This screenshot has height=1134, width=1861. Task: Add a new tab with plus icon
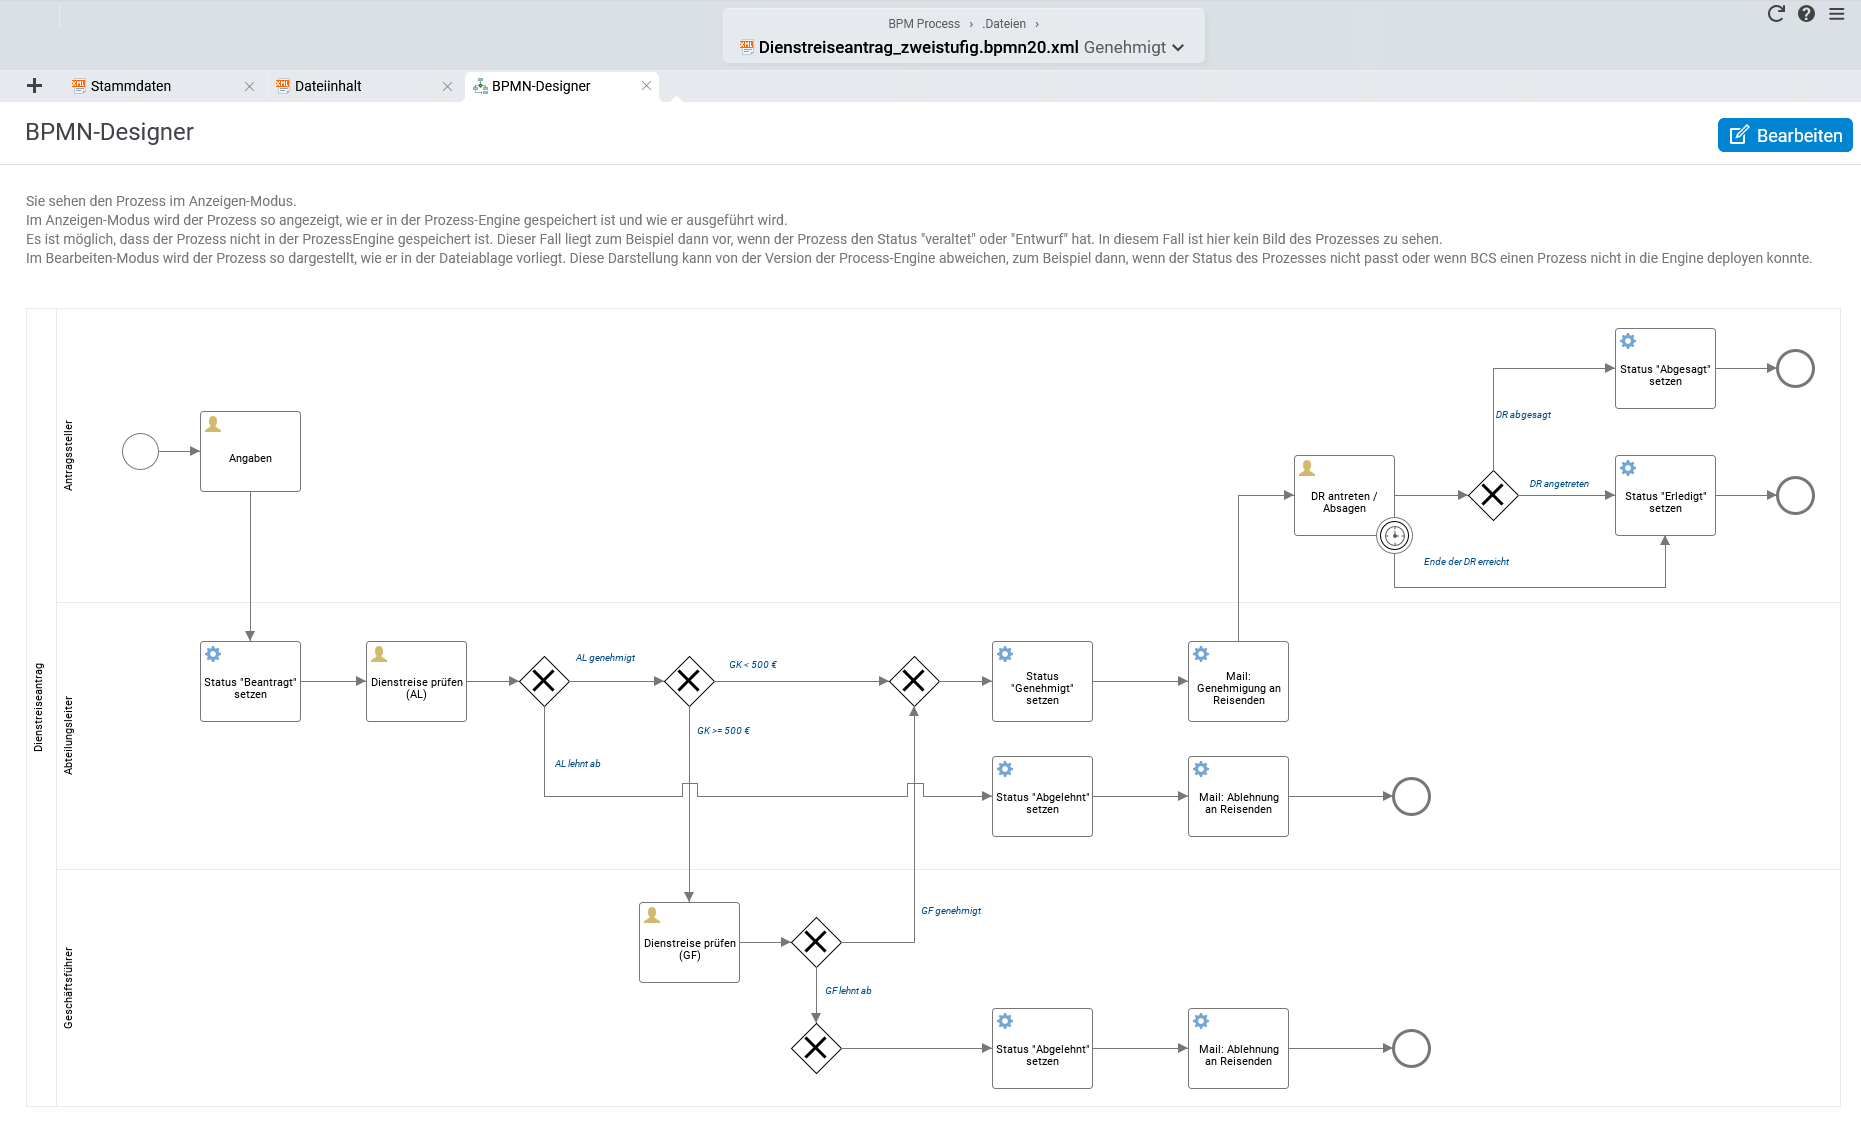click(35, 86)
